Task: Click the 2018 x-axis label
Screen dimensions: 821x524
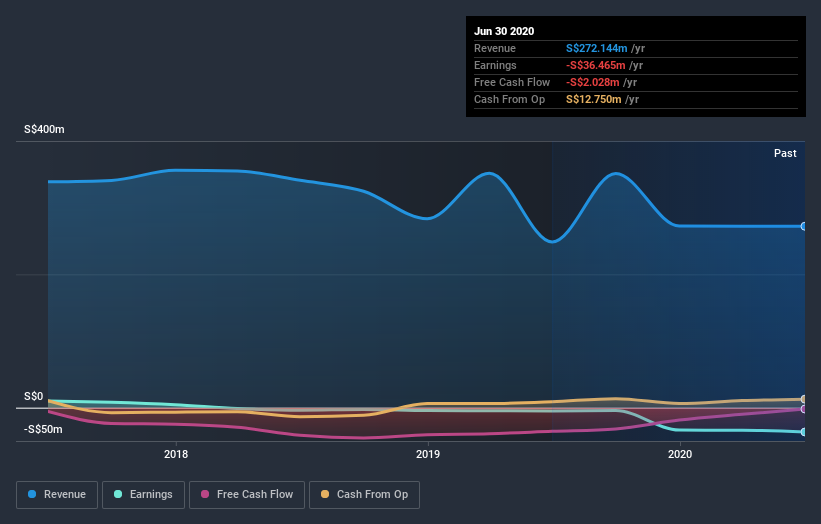Action: pyautogui.click(x=176, y=454)
